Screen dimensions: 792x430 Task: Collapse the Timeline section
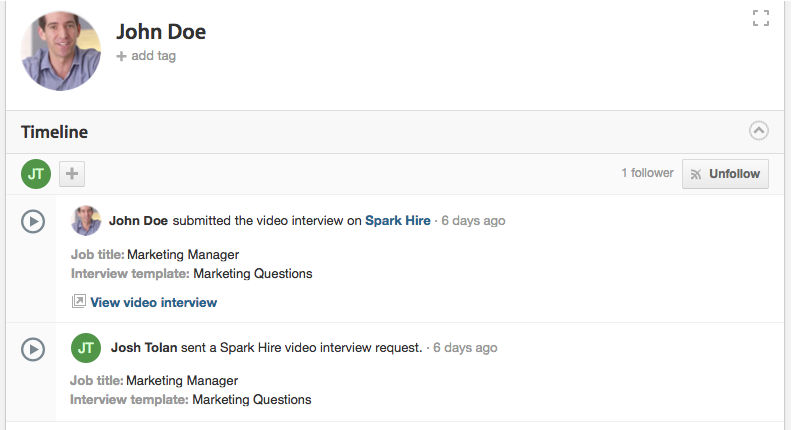[x=759, y=131]
